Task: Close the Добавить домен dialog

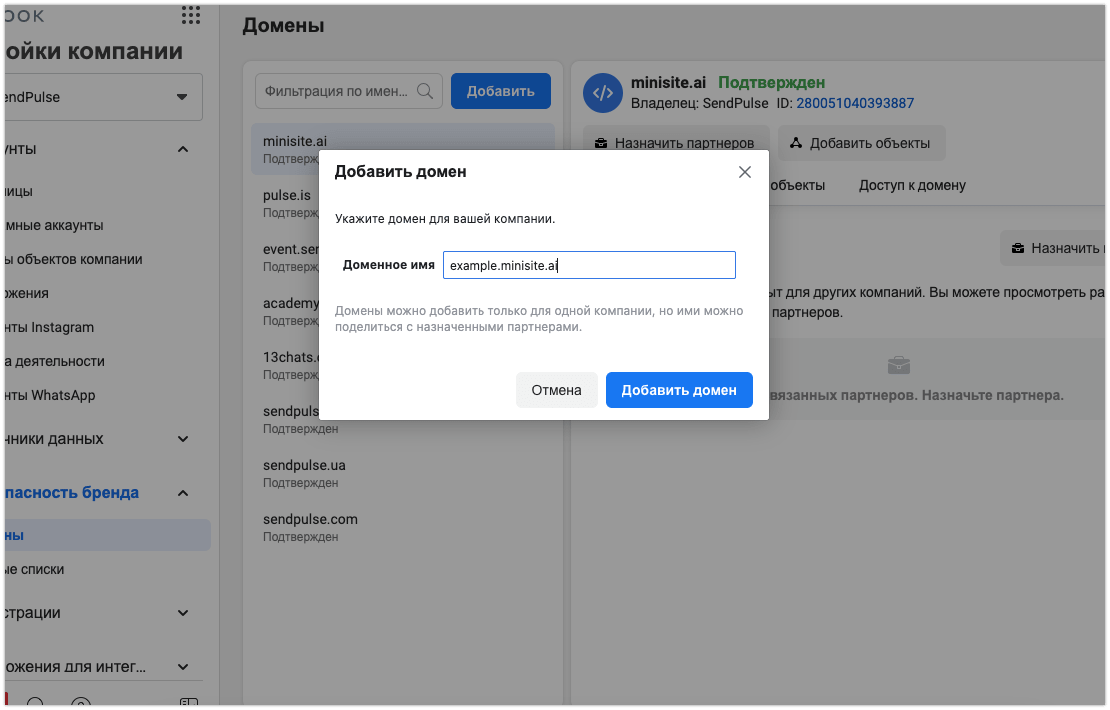Action: coord(744,172)
